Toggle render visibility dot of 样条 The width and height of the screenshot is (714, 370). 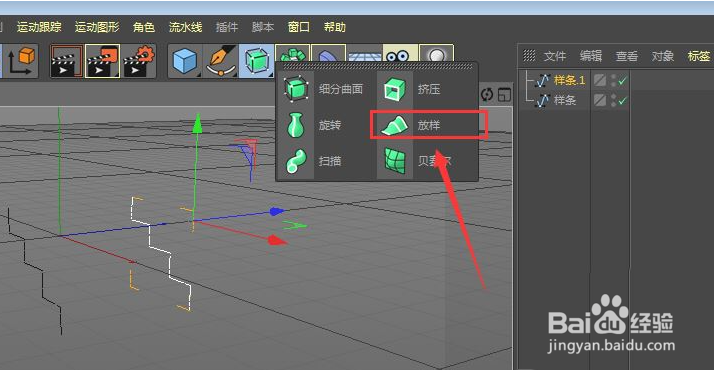613,104
